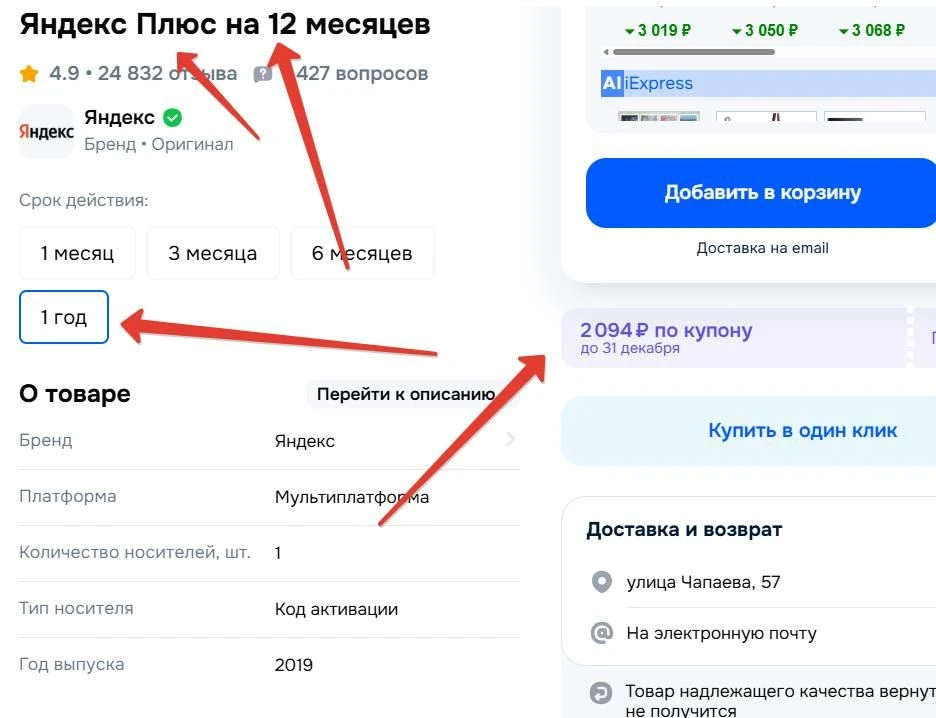Jump to description via Перейти к описанию
Viewport: 936px width, 718px height.
(x=406, y=394)
